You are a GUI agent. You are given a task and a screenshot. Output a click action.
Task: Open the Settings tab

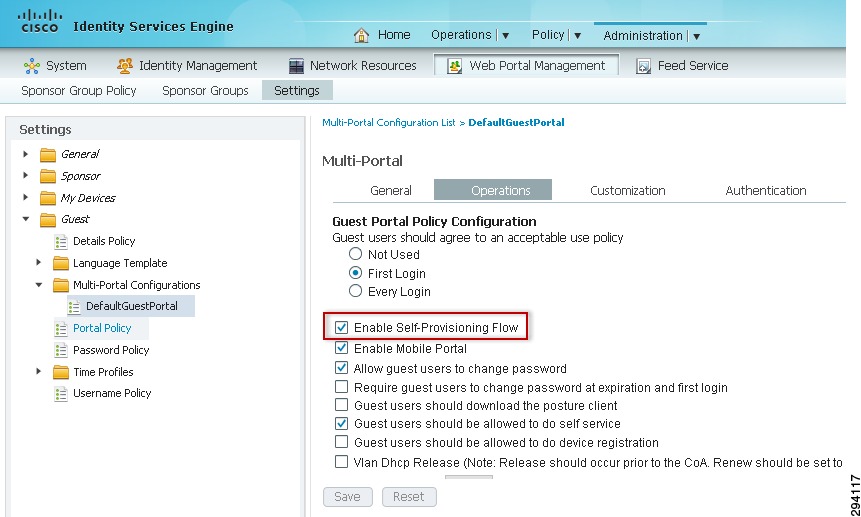(297, 91)
